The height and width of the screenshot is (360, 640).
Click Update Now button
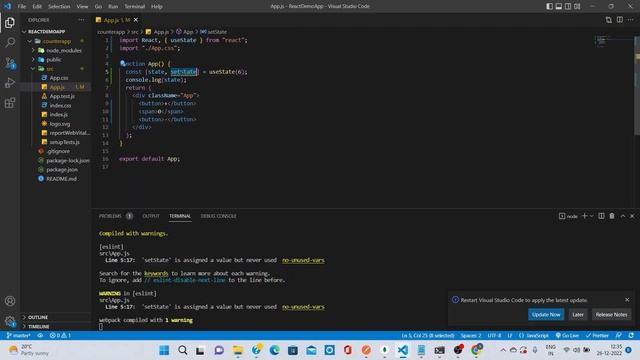pyautogui.click(x=546, y=314)
